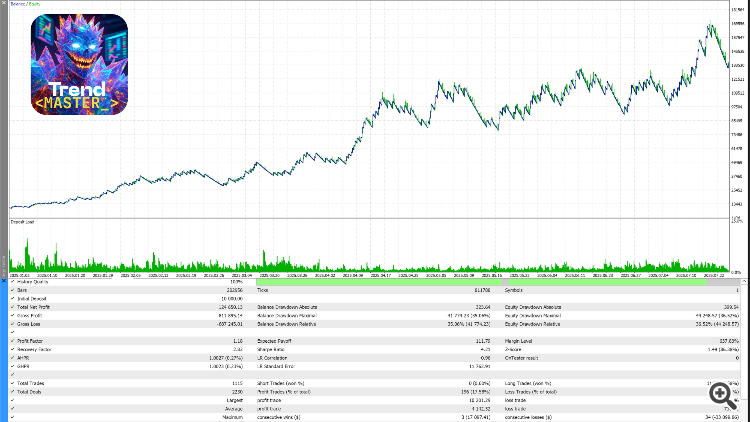The image size is (750, 422).
Task: Select the 'GHPR' label
Action: (x=23, y=366)
